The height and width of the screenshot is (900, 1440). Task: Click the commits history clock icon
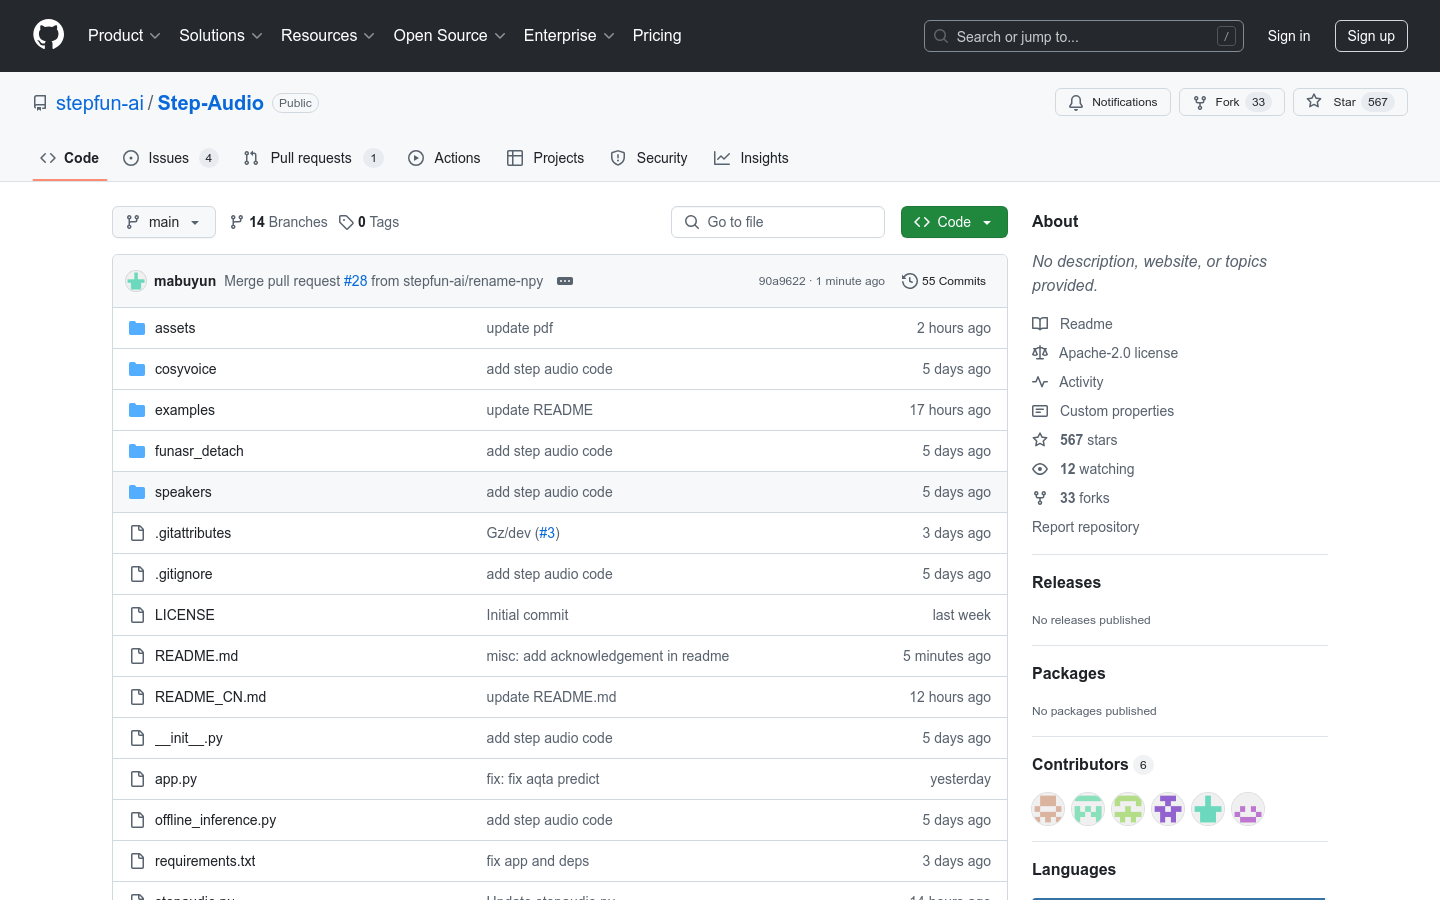909,281
